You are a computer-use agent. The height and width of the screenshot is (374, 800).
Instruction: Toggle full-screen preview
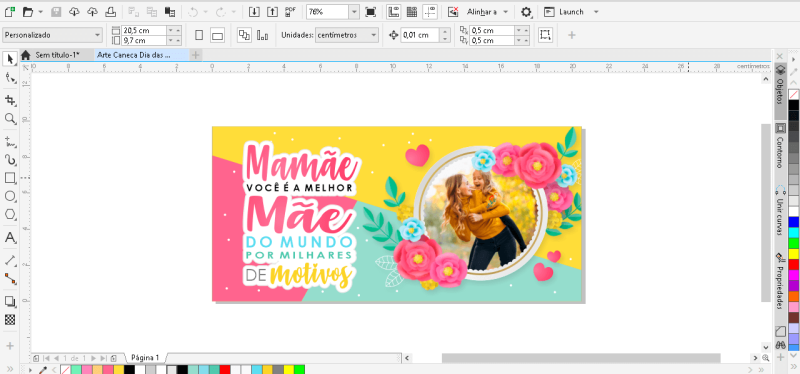[x=370, y=11]
